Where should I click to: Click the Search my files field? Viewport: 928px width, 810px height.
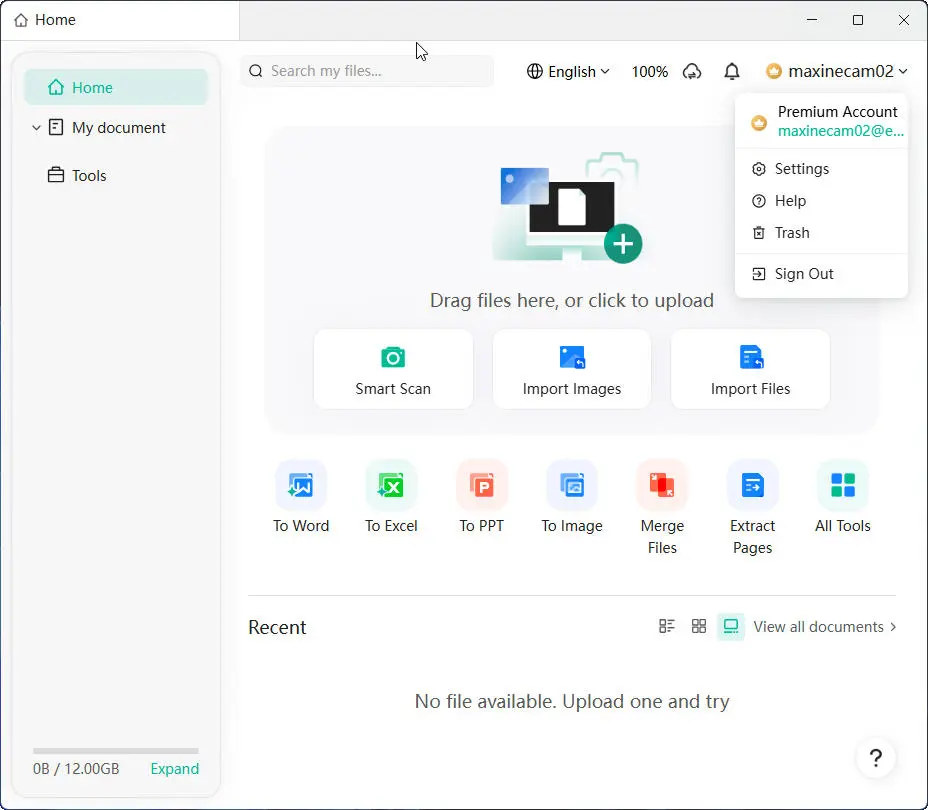(367, 71)
